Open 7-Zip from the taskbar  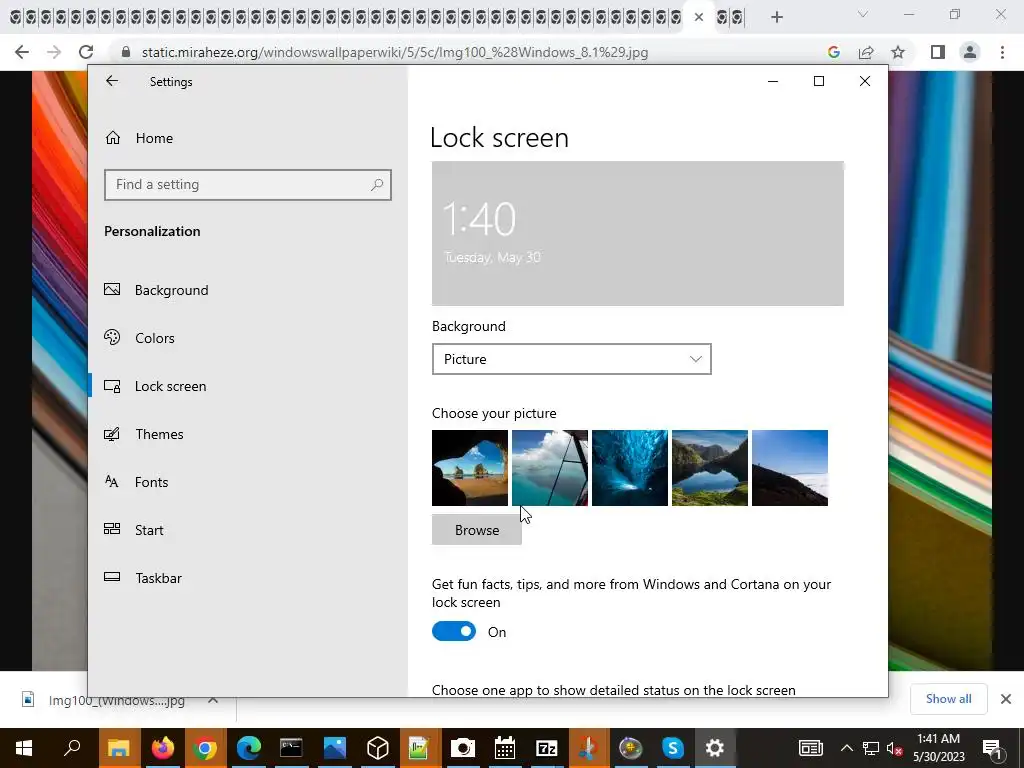click(x=547, y=748)
